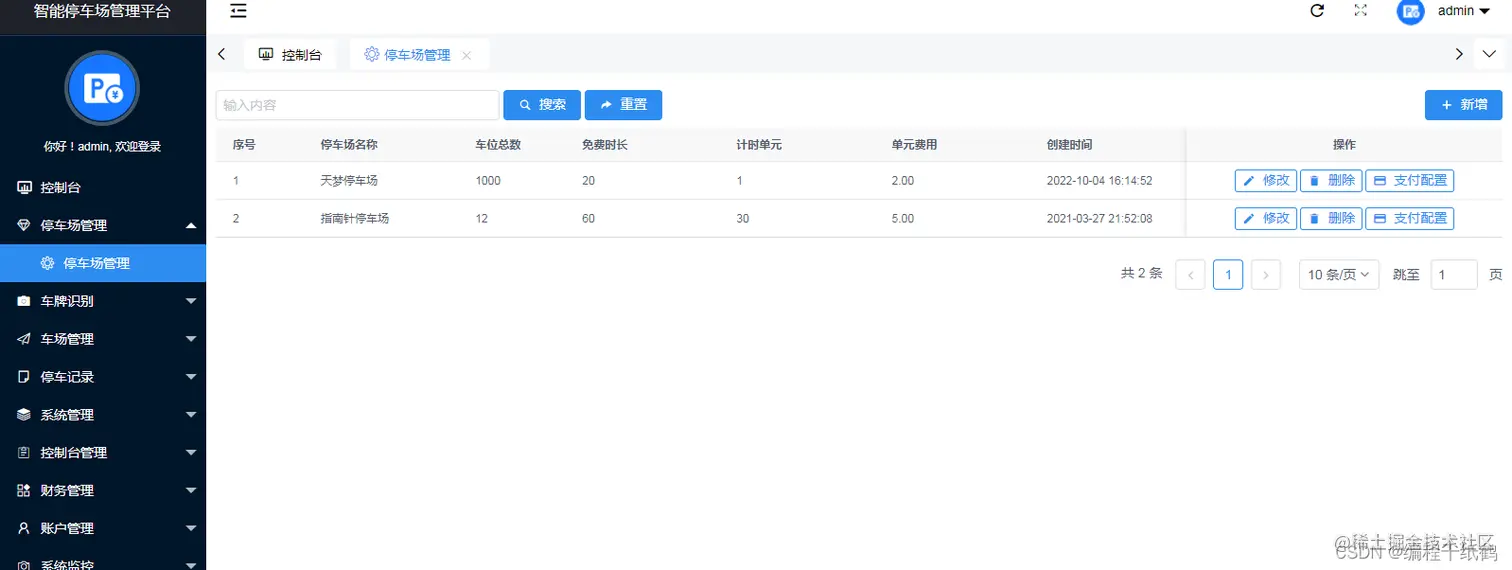Click the 搜索 button
This screenshot has width=1512, height=570.
tap(541, 105)
